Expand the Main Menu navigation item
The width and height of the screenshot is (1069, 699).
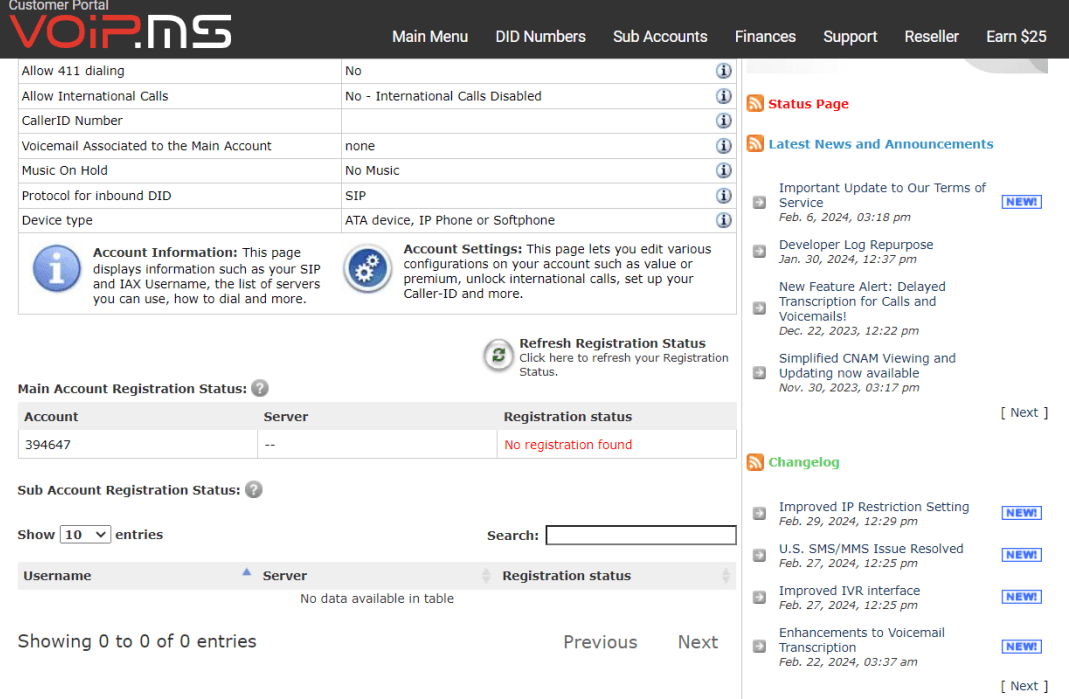(x=430, y=37)
